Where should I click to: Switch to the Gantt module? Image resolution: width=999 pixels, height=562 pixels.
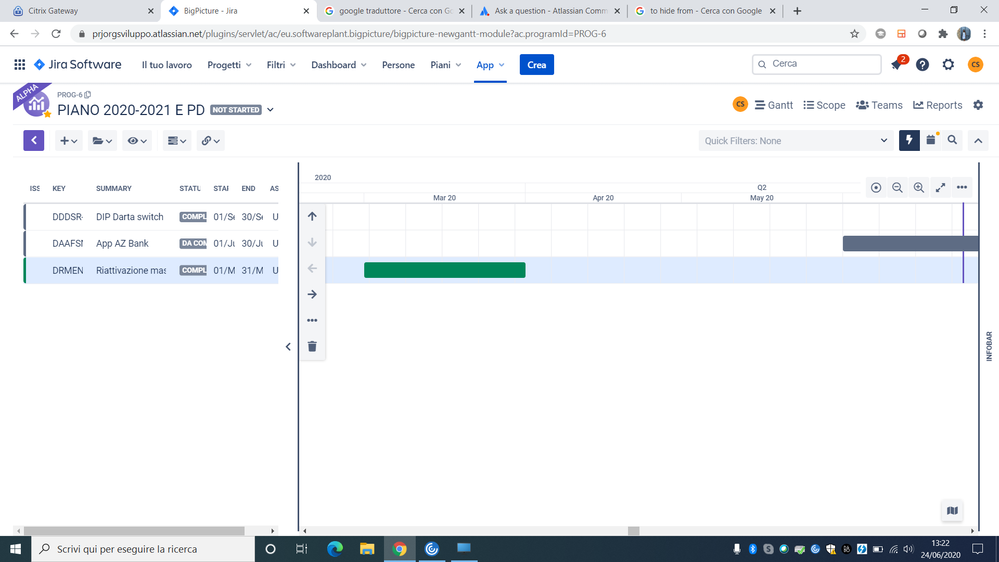point(773,105)
